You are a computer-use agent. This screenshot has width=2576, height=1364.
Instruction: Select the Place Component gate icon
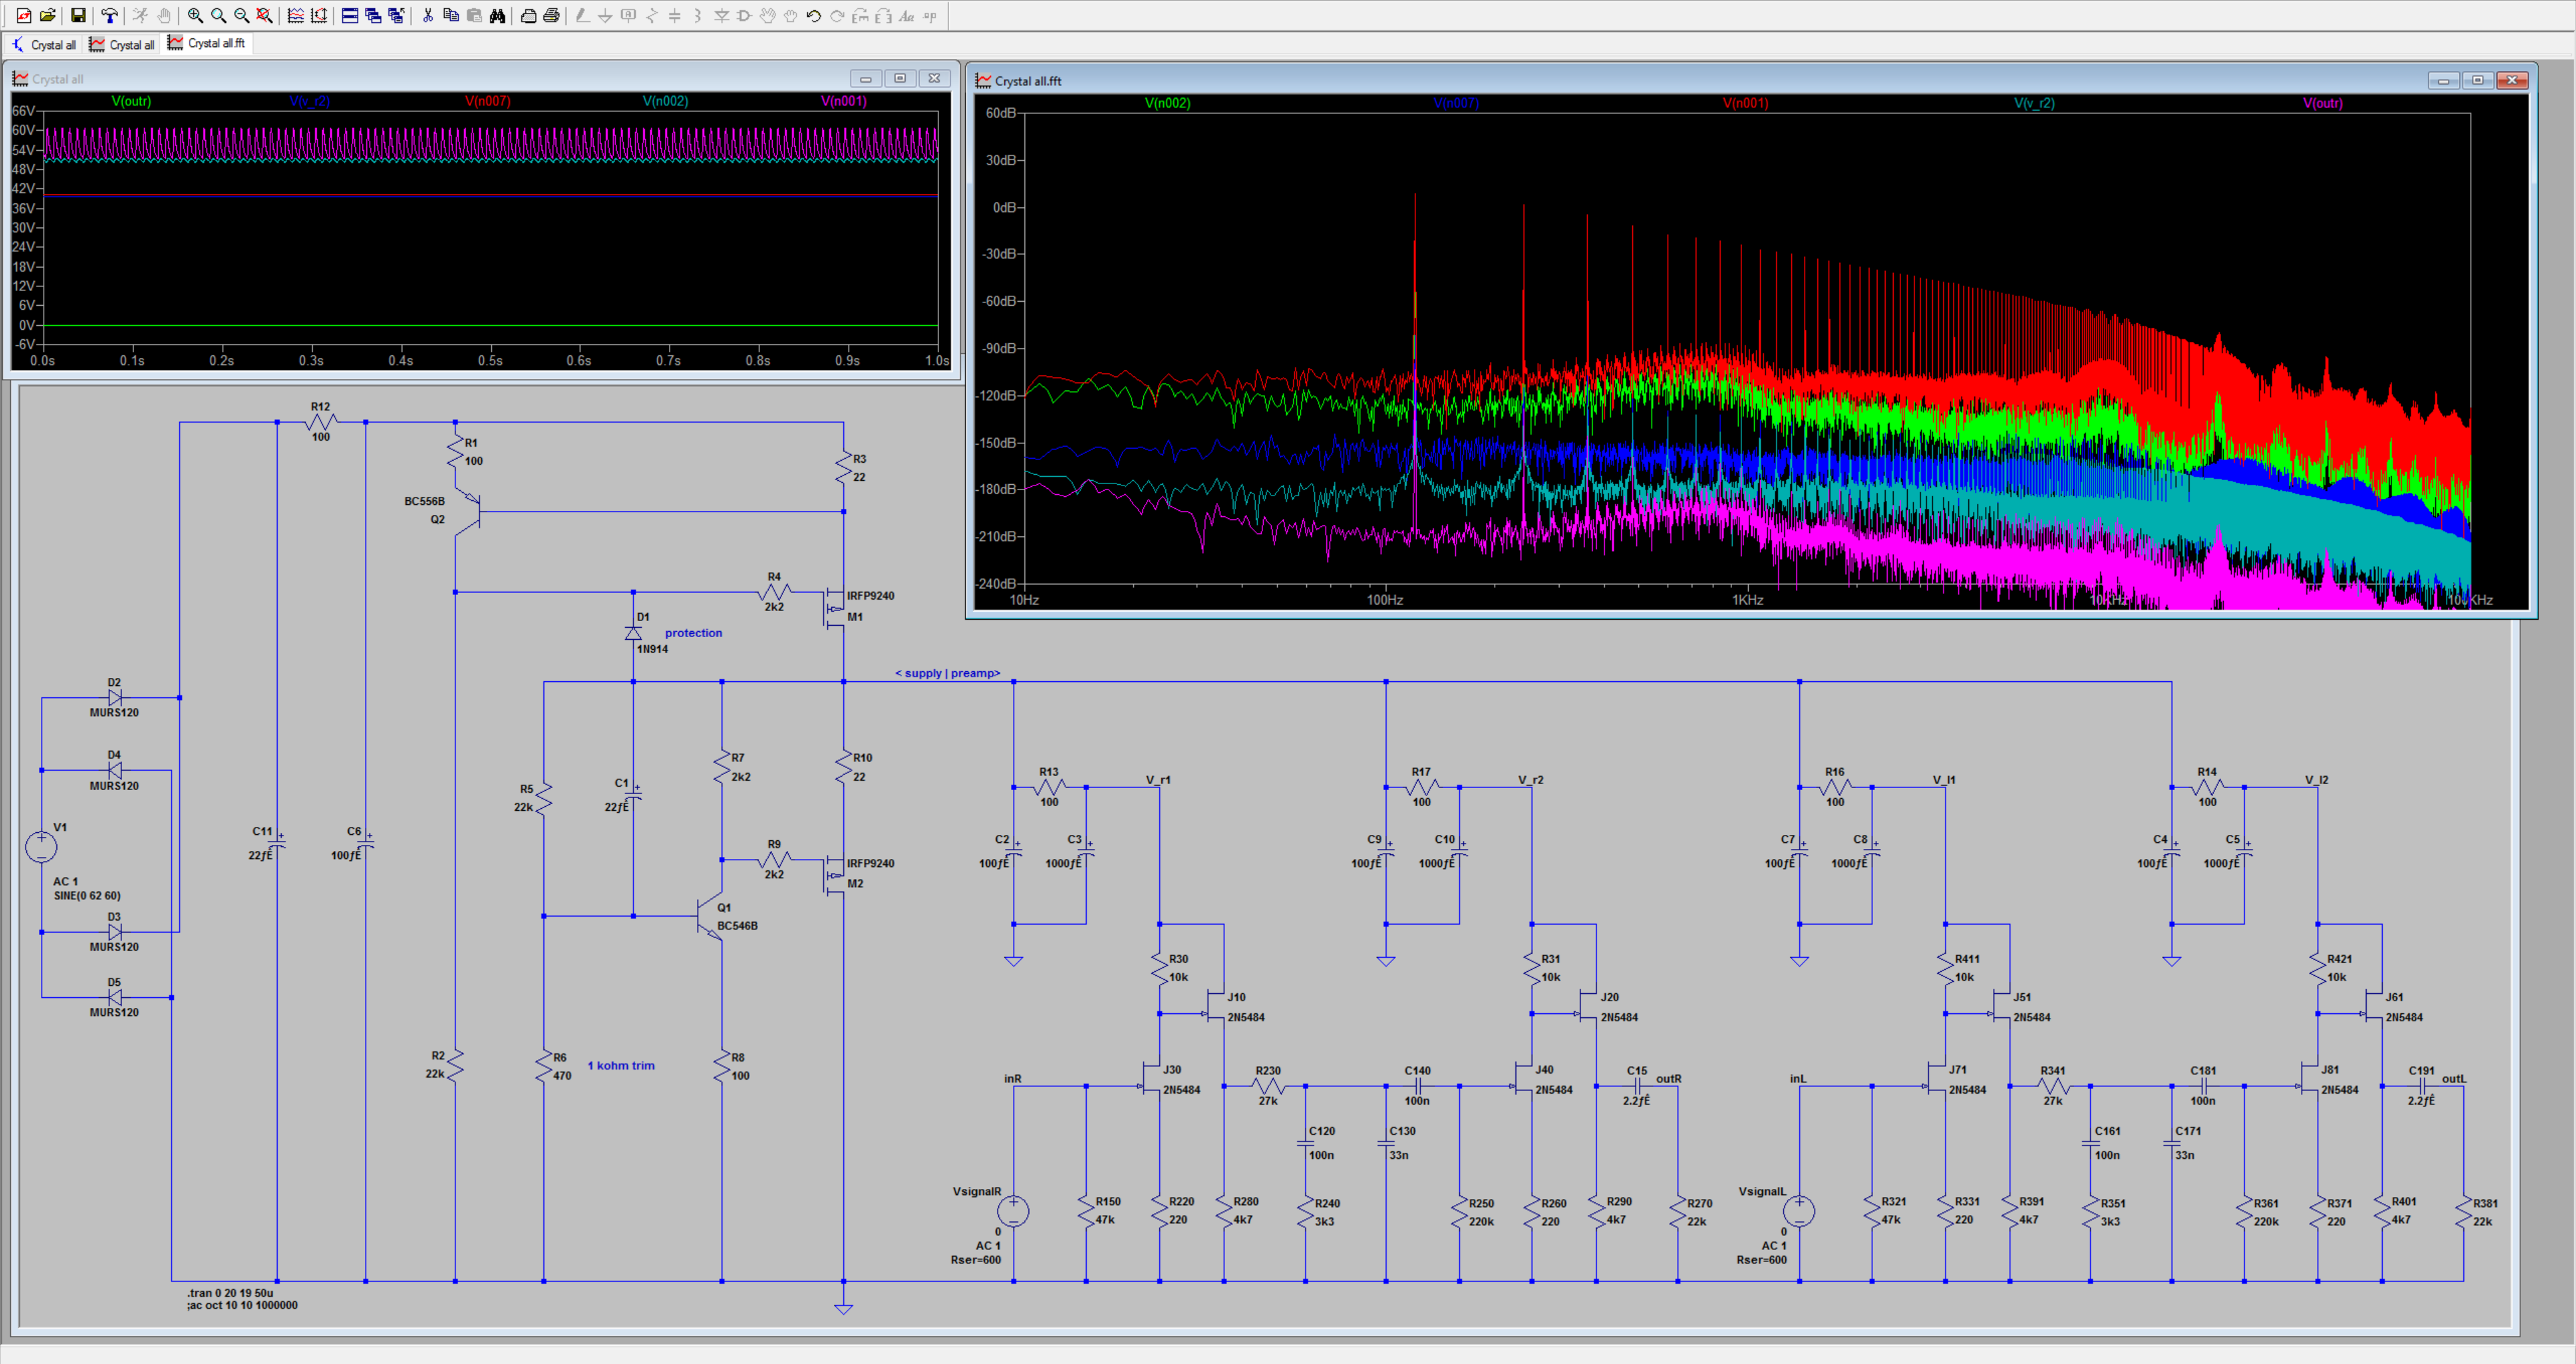tap(744, 15)
